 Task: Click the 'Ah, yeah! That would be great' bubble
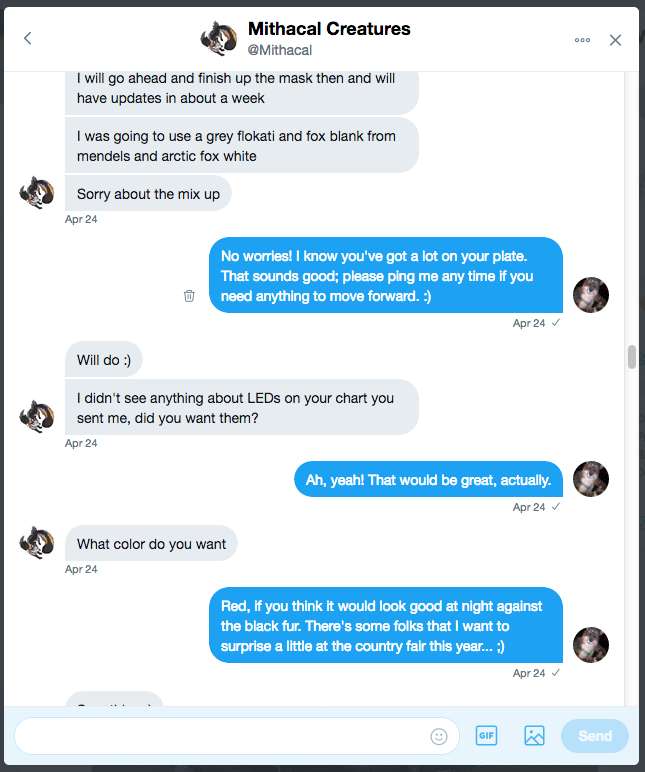coord(428,480)
